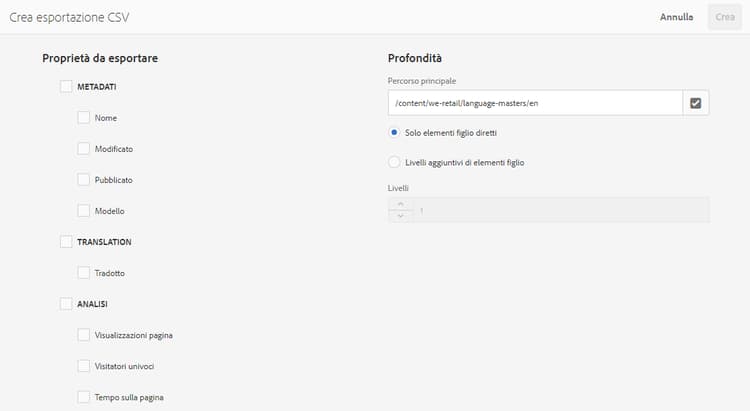Choose Livelli aggiuntivi di elementi figlio
This screenshot has height=411, width=750.
click(x=395, y=162)
